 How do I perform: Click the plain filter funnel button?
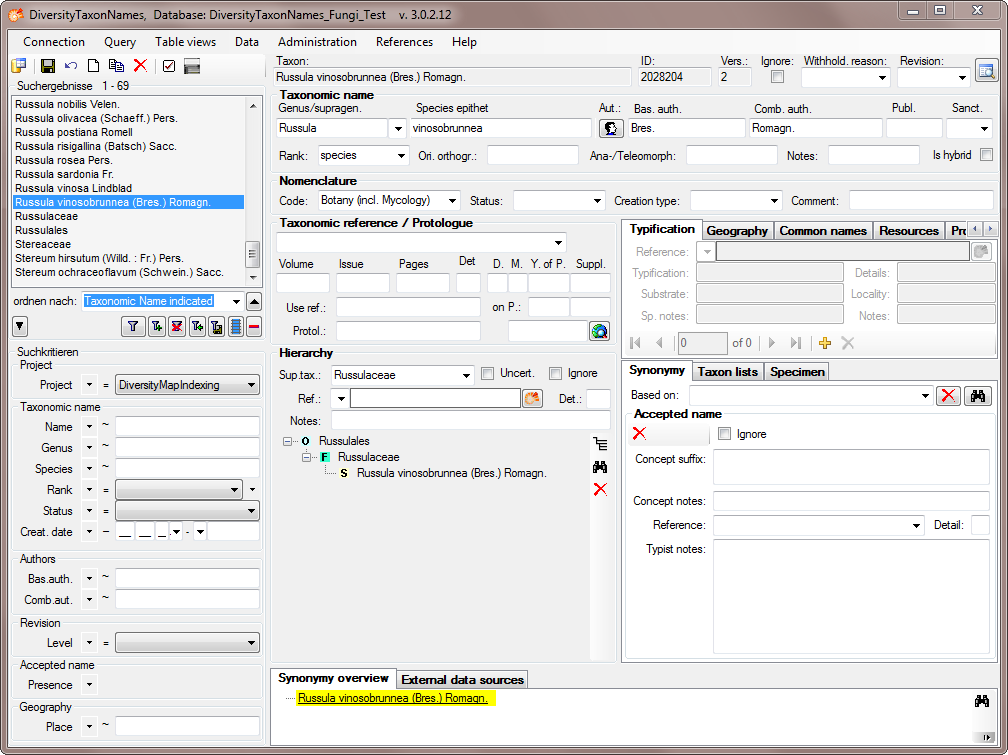pyautogui.click(x=133, y=327)
